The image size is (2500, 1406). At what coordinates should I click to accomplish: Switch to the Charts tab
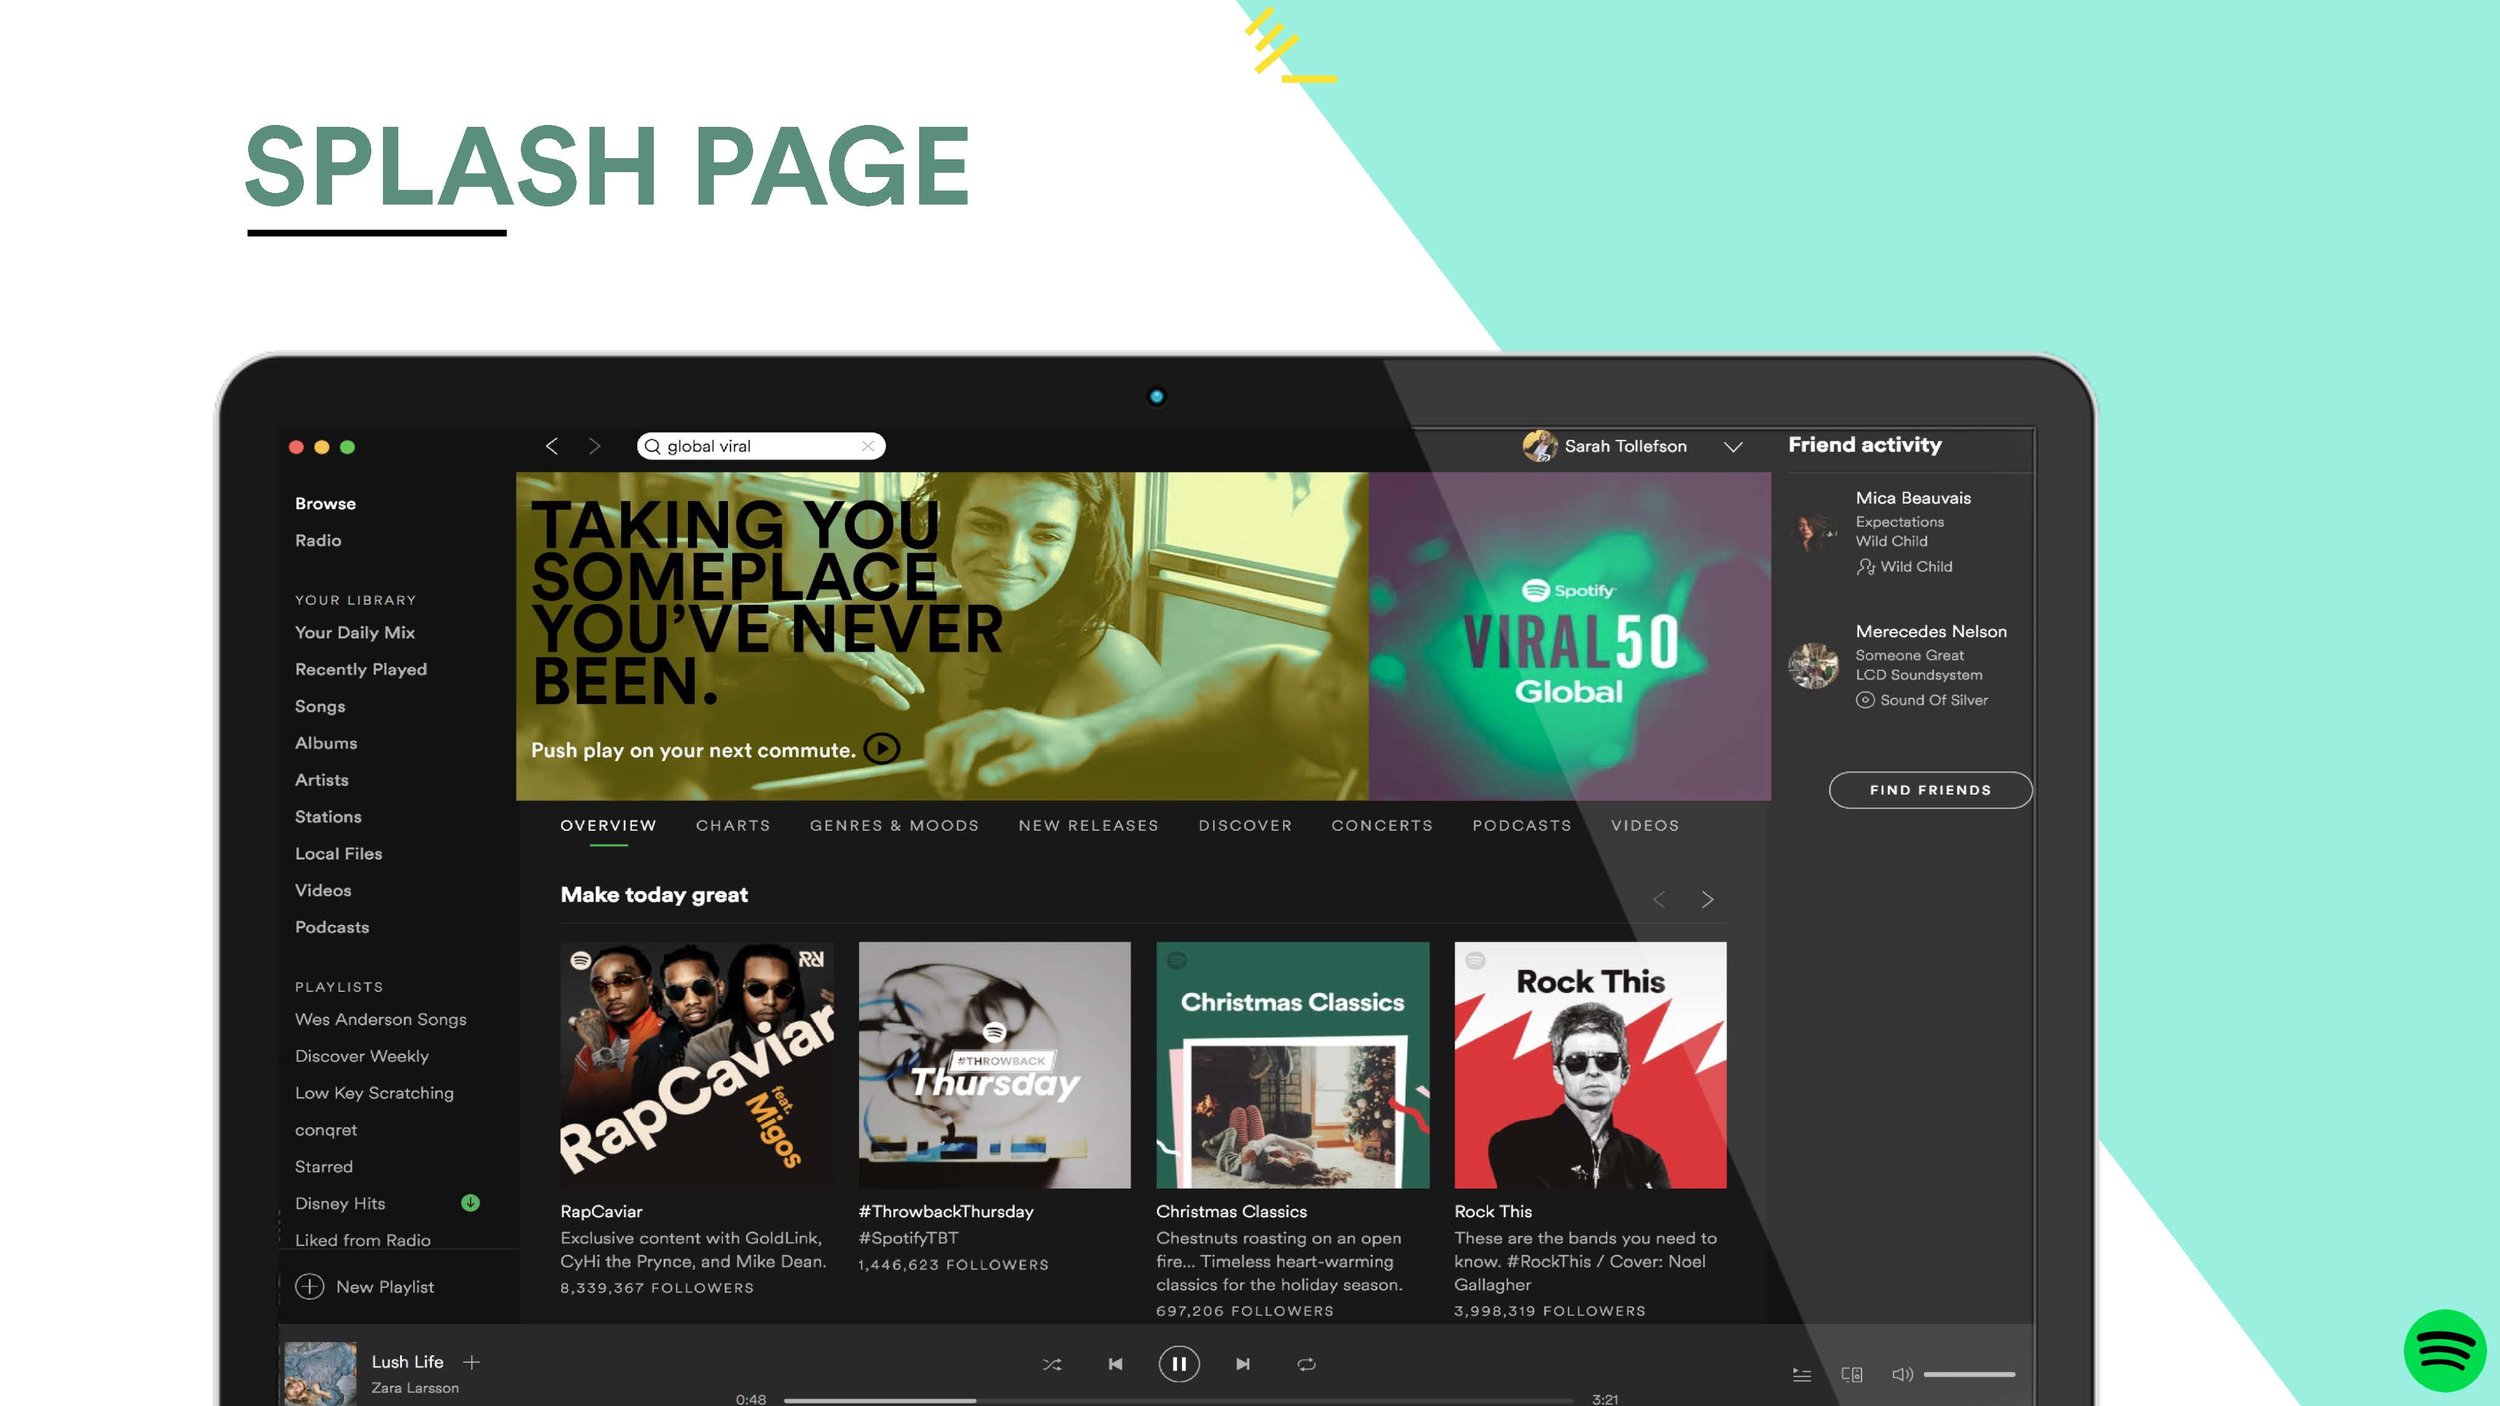coord(733,826)
